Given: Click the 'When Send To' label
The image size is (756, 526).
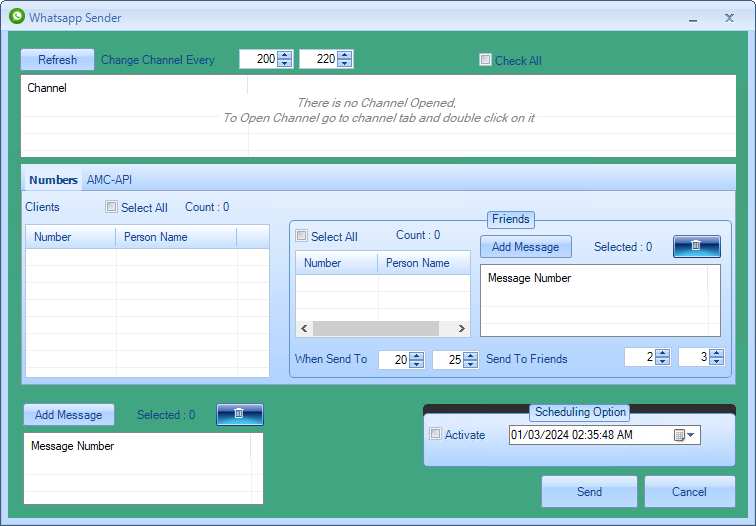Looking at the screenshot, I should (331, 359).
